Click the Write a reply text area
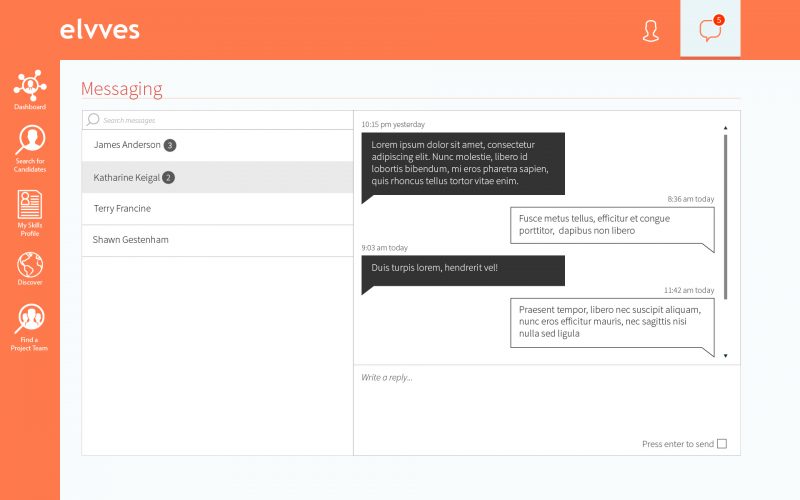This screenshot has height=500, width=800. point(546,410)
